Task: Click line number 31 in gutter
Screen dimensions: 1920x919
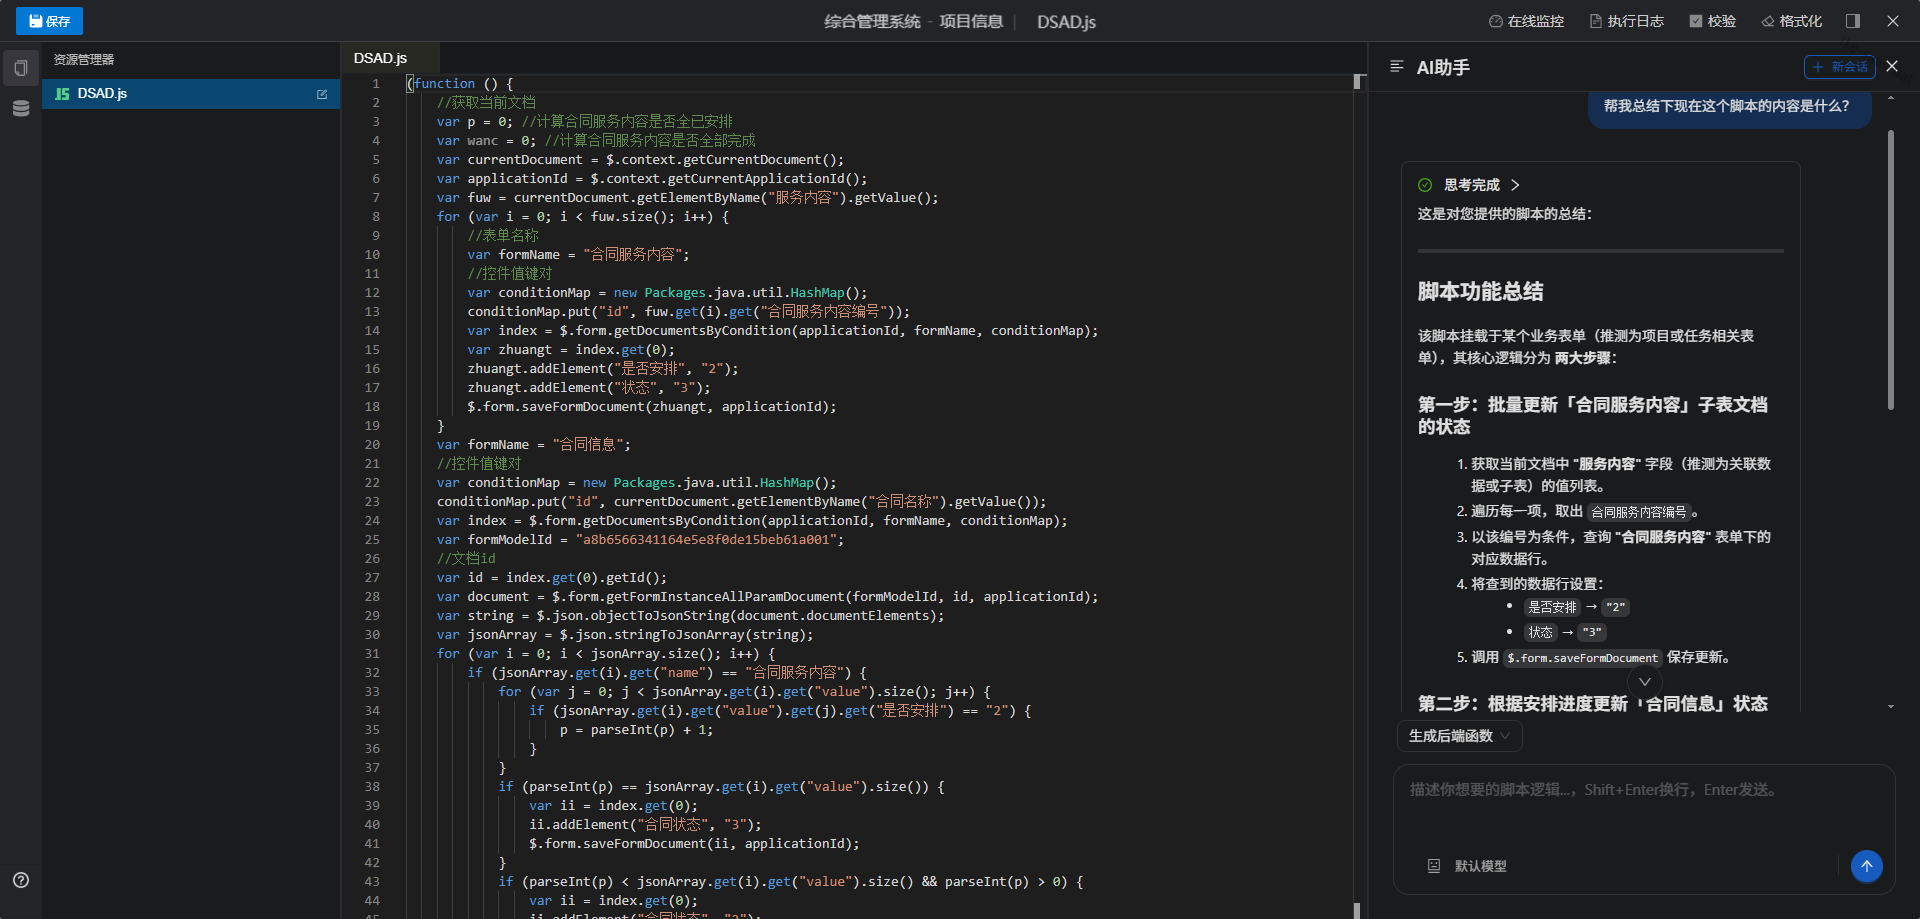Action: [372, 654]
